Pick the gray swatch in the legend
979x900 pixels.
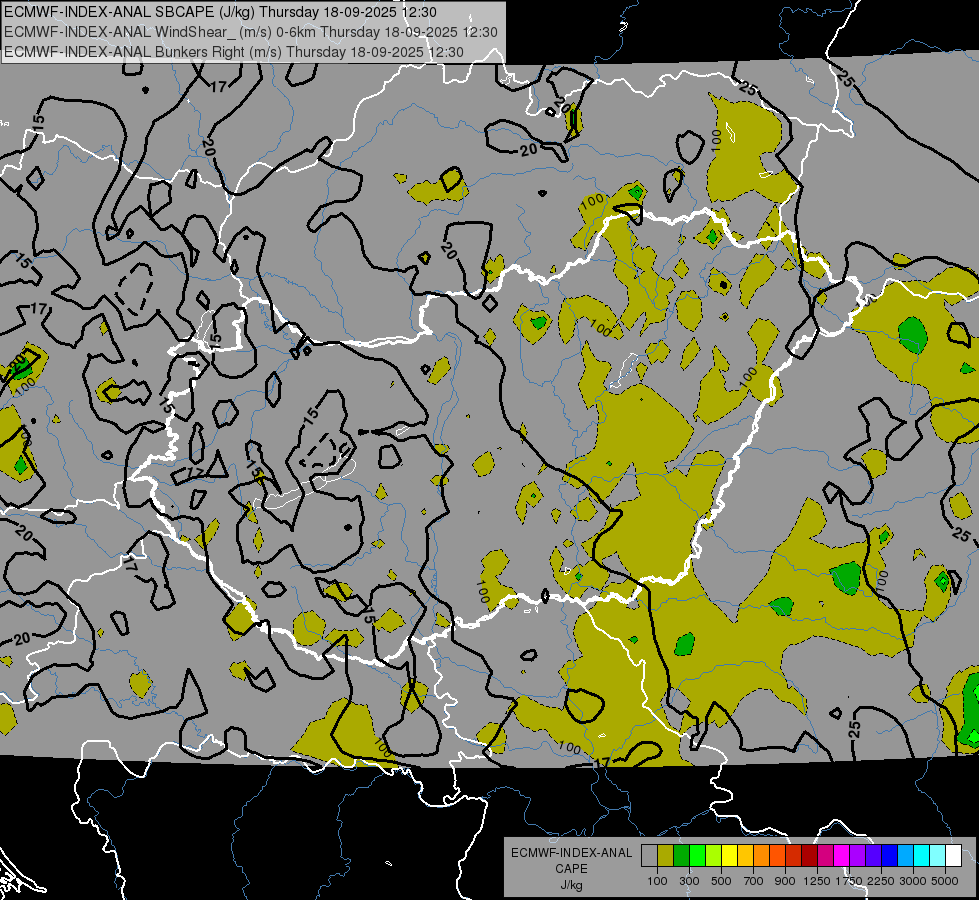[650, 856]
